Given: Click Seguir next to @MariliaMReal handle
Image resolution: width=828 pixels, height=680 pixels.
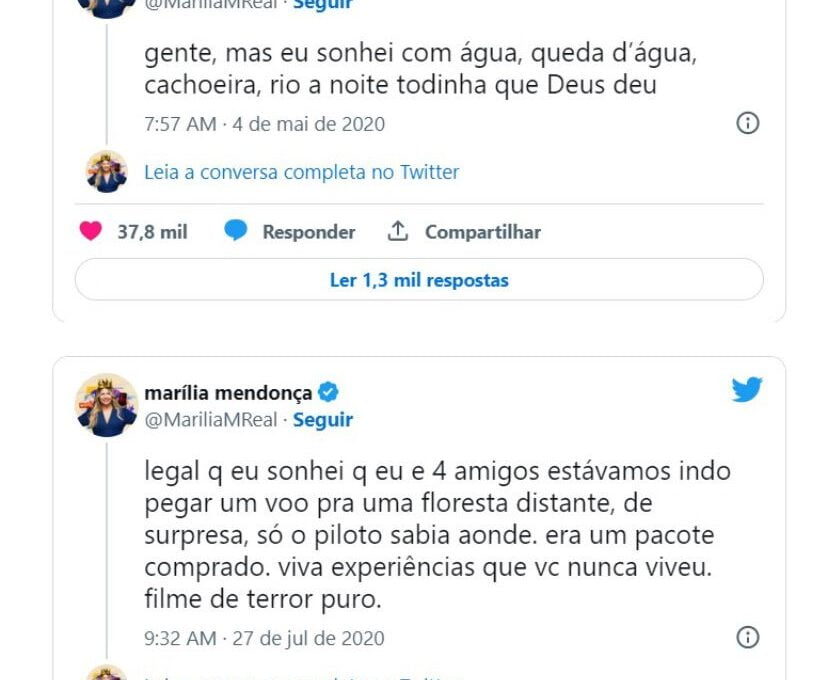Looking at the screenshot, I should pyautogui.click(x=323, y=420).
